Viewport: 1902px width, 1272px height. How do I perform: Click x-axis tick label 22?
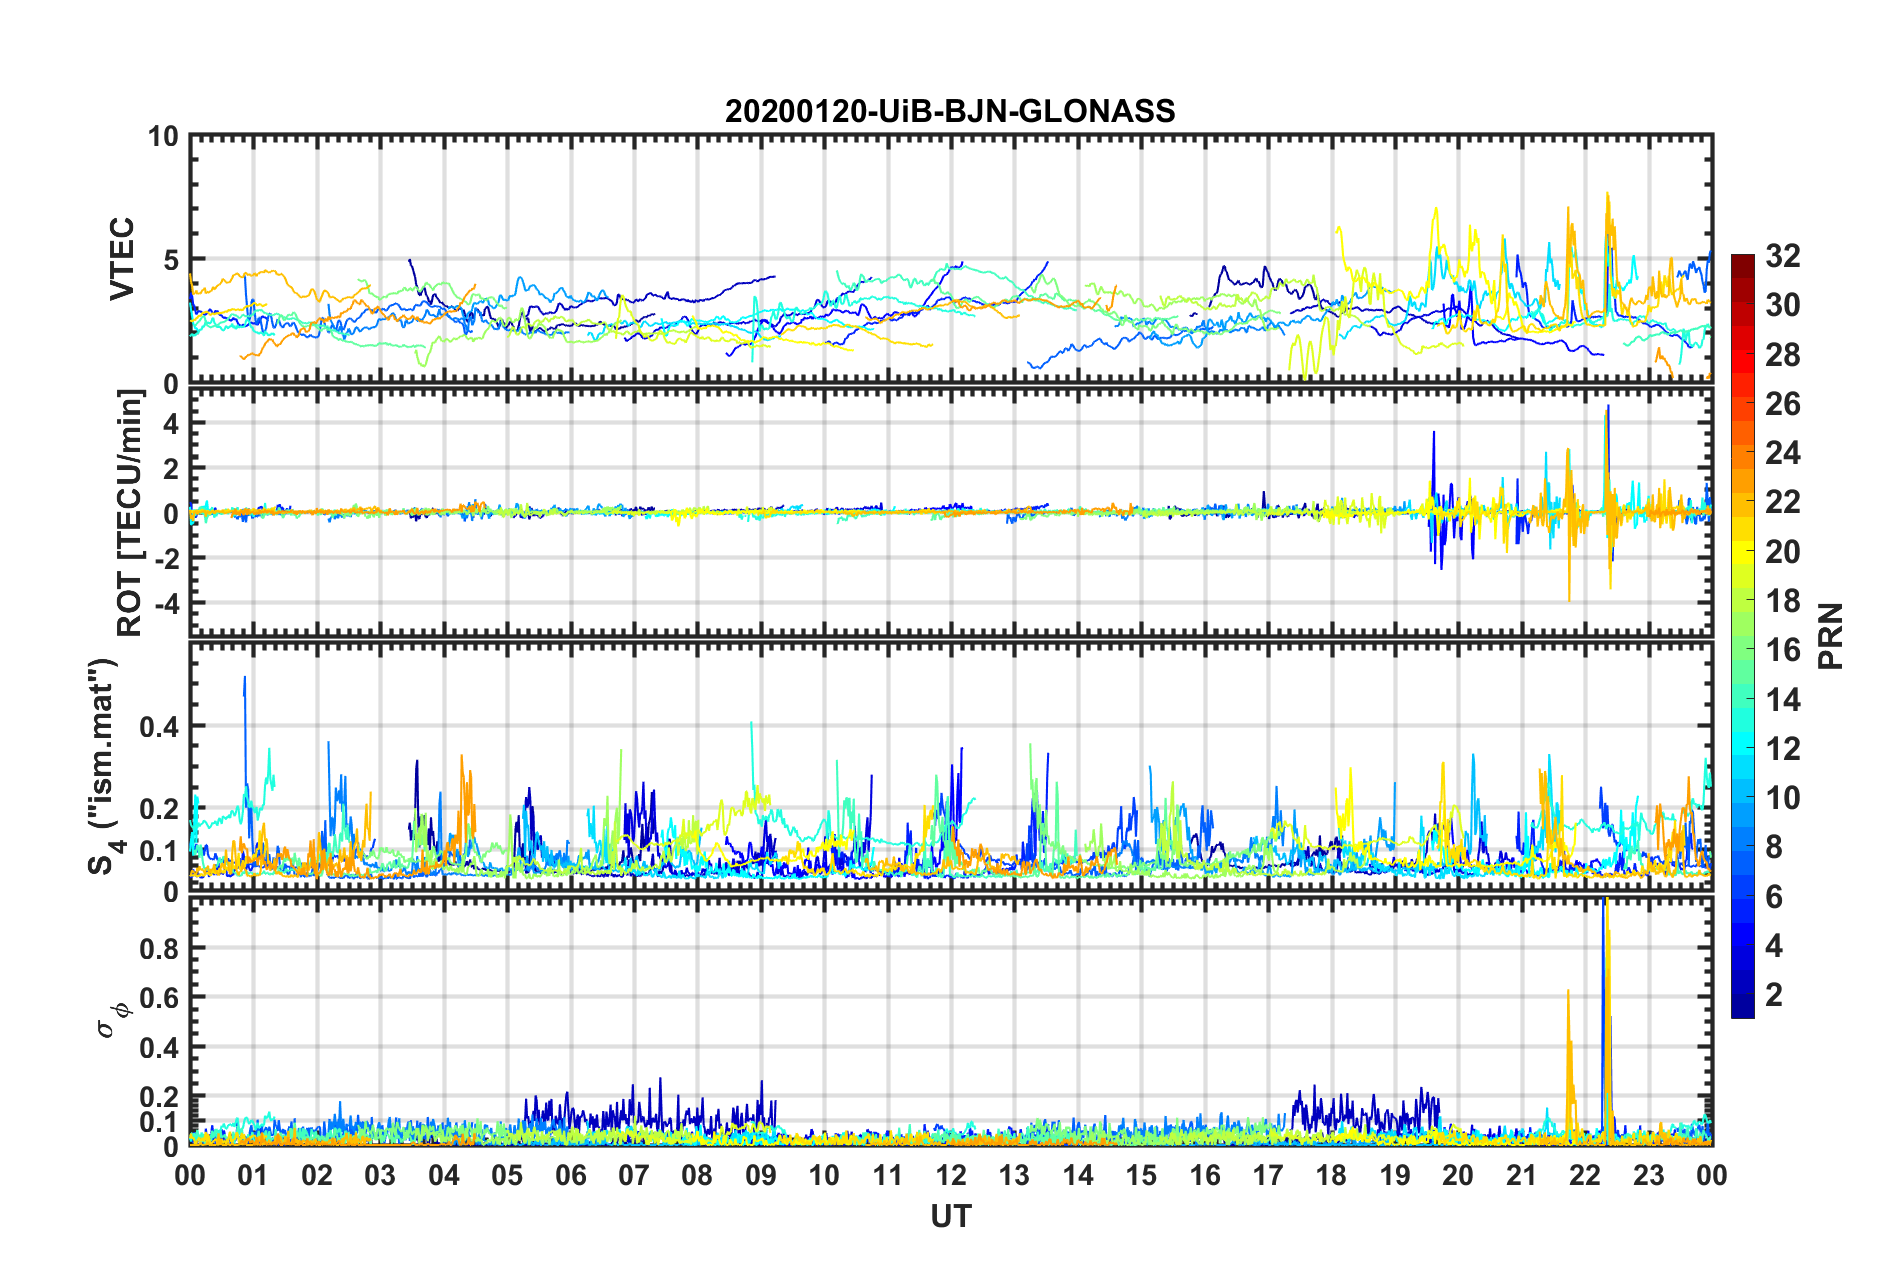(x=1585, y=1175)
